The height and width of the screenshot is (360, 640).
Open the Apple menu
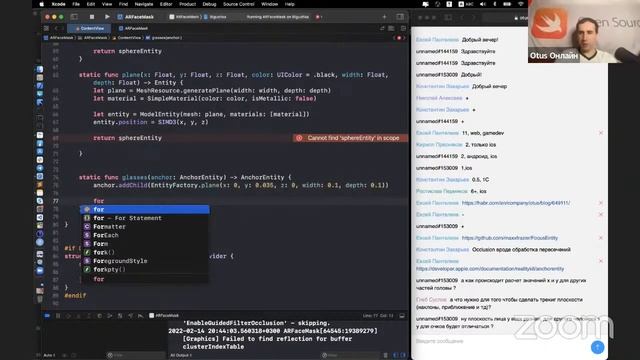41,4
